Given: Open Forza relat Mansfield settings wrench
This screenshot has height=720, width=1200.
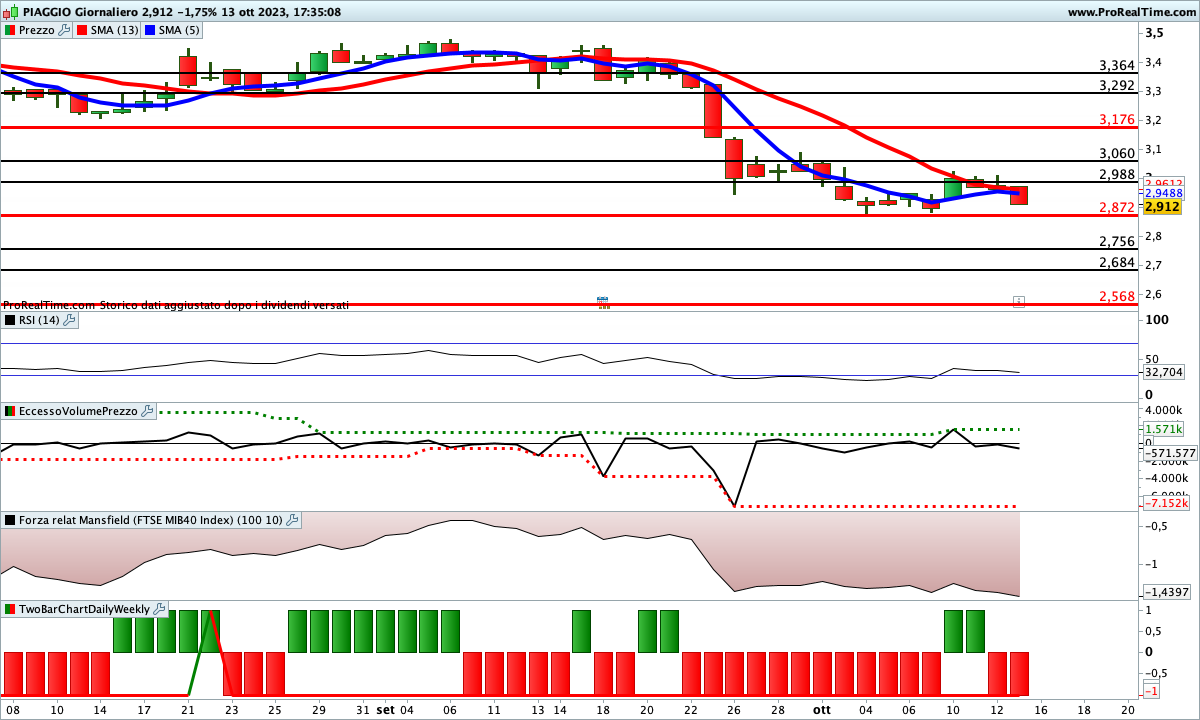Looking at the screenshot, I should coord(292,520).
